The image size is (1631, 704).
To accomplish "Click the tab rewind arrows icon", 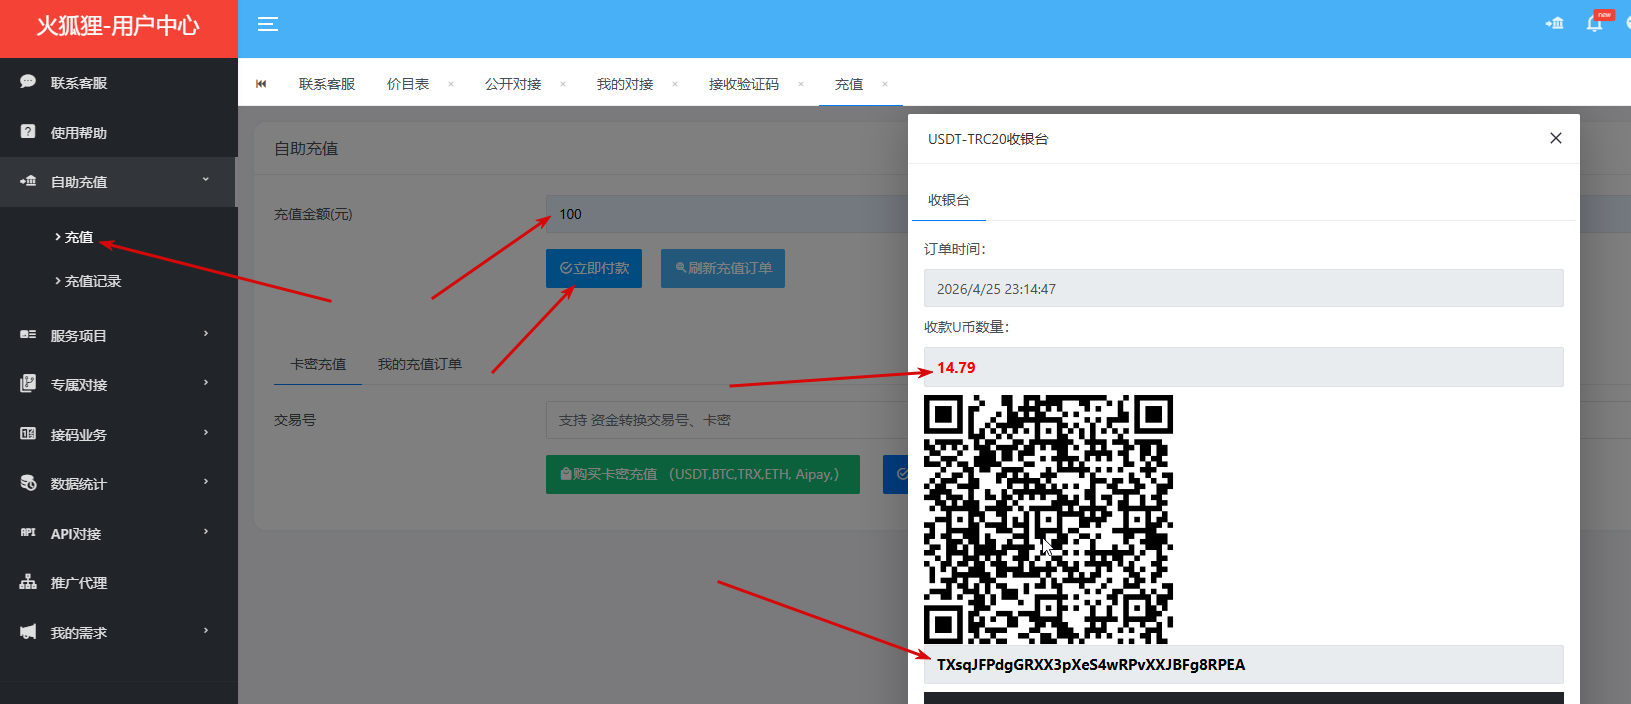I will point(261,84).
